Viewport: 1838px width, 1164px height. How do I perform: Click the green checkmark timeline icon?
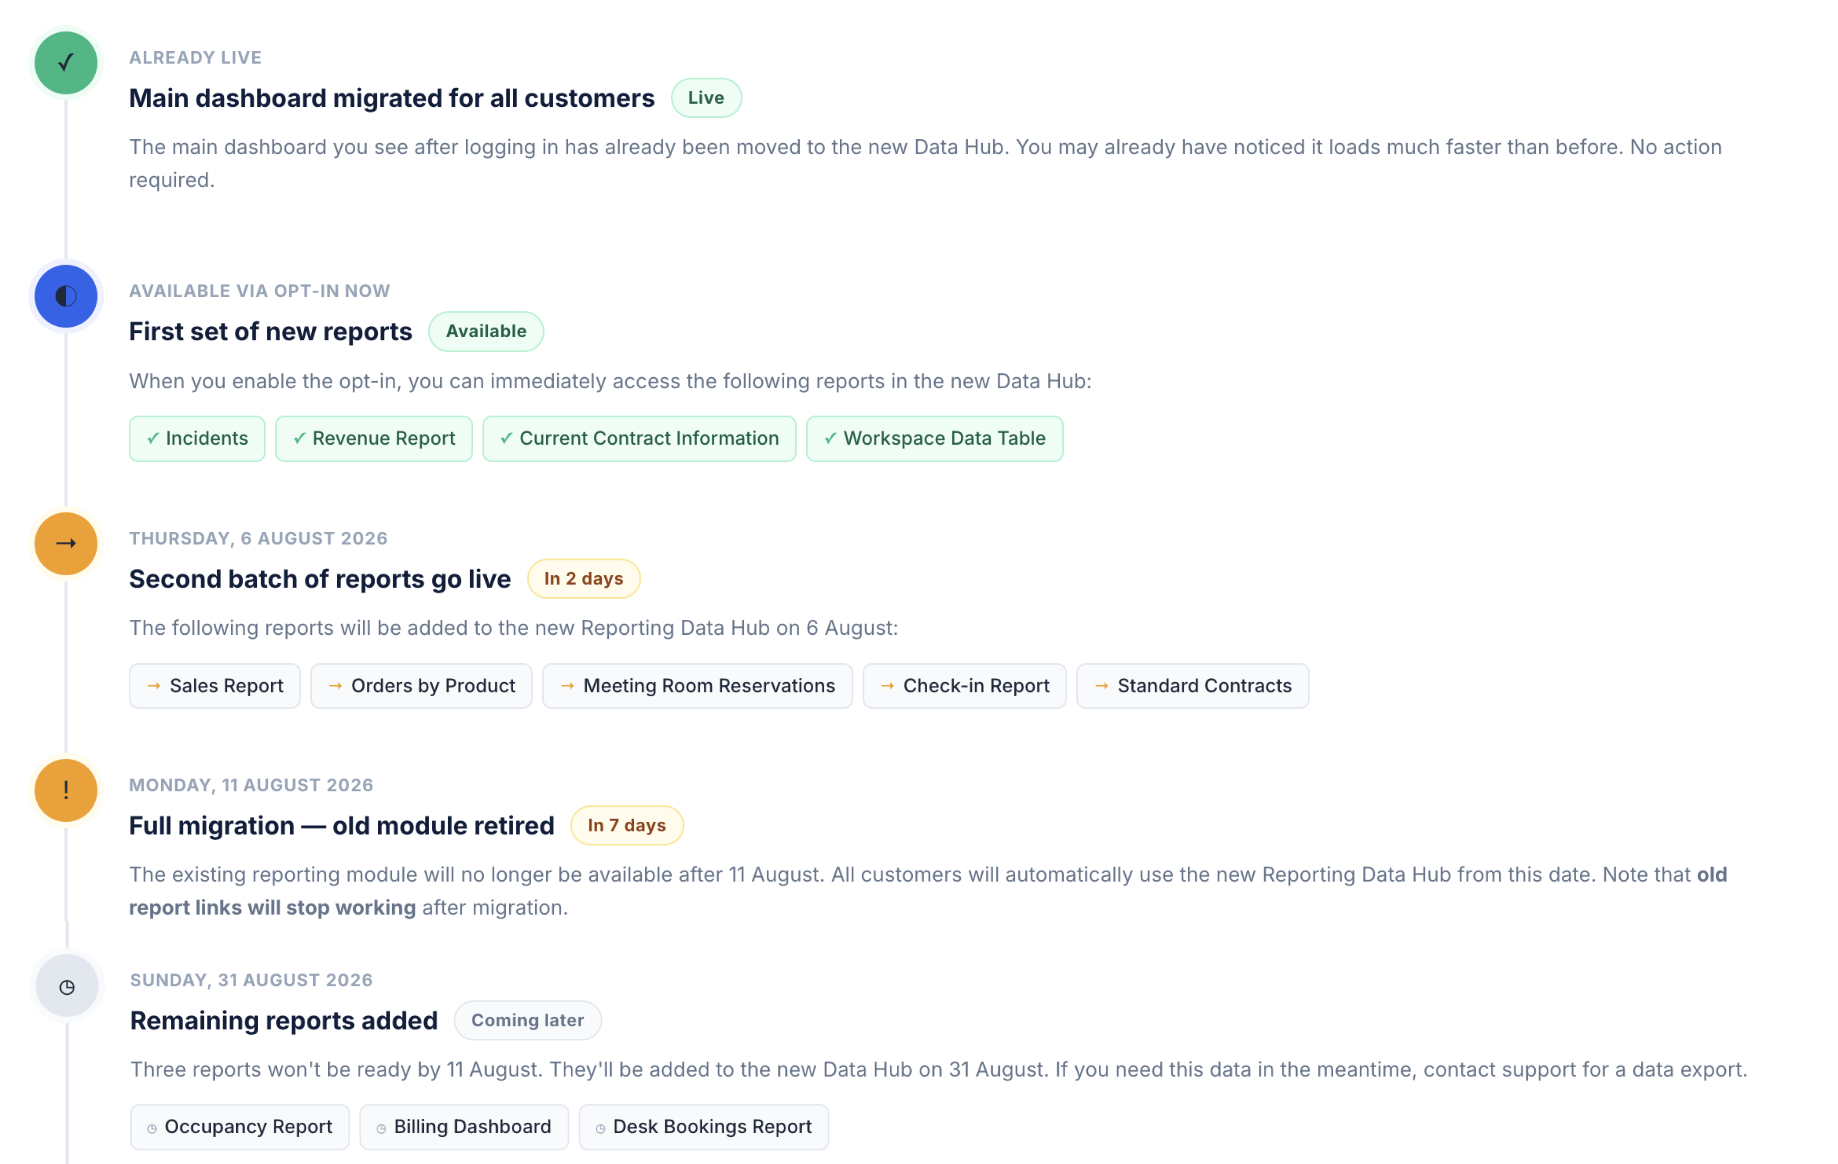point(66,63)
